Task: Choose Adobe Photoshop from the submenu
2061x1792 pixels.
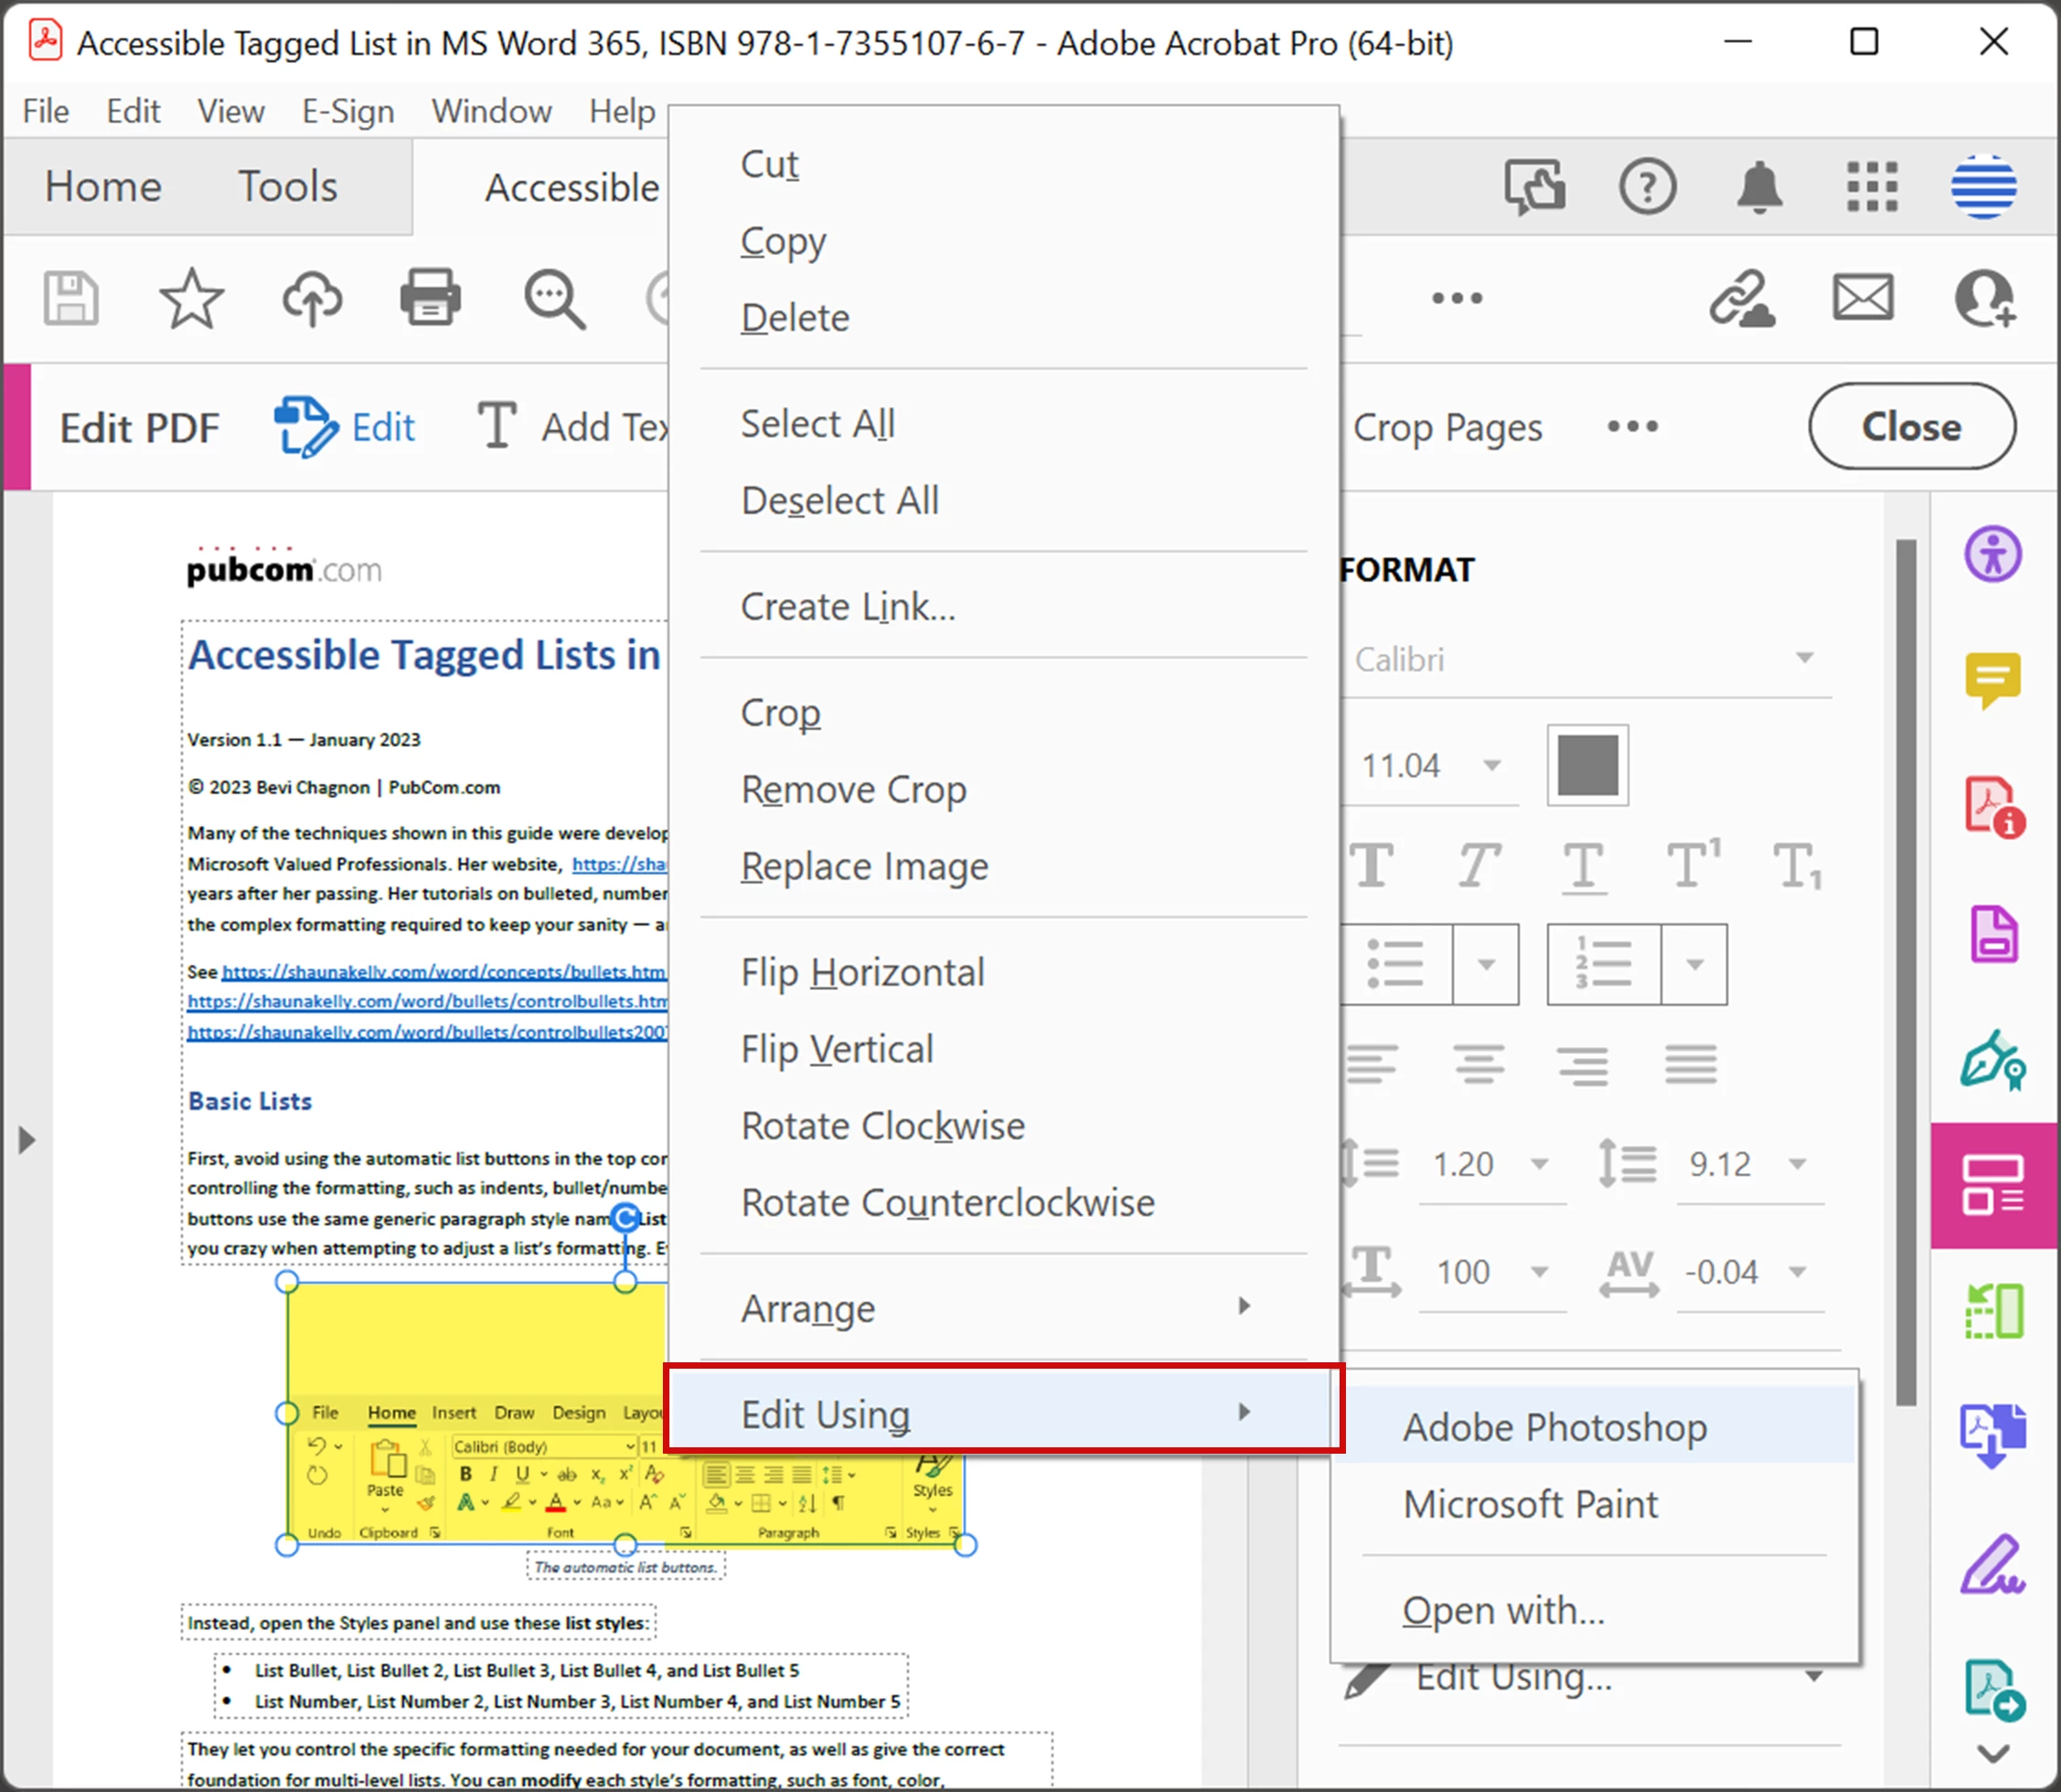Action: point(1554,1427)
